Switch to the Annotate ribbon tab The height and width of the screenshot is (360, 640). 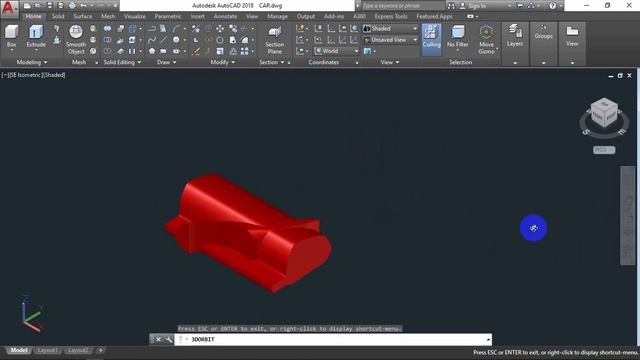(x=225, y=16)
